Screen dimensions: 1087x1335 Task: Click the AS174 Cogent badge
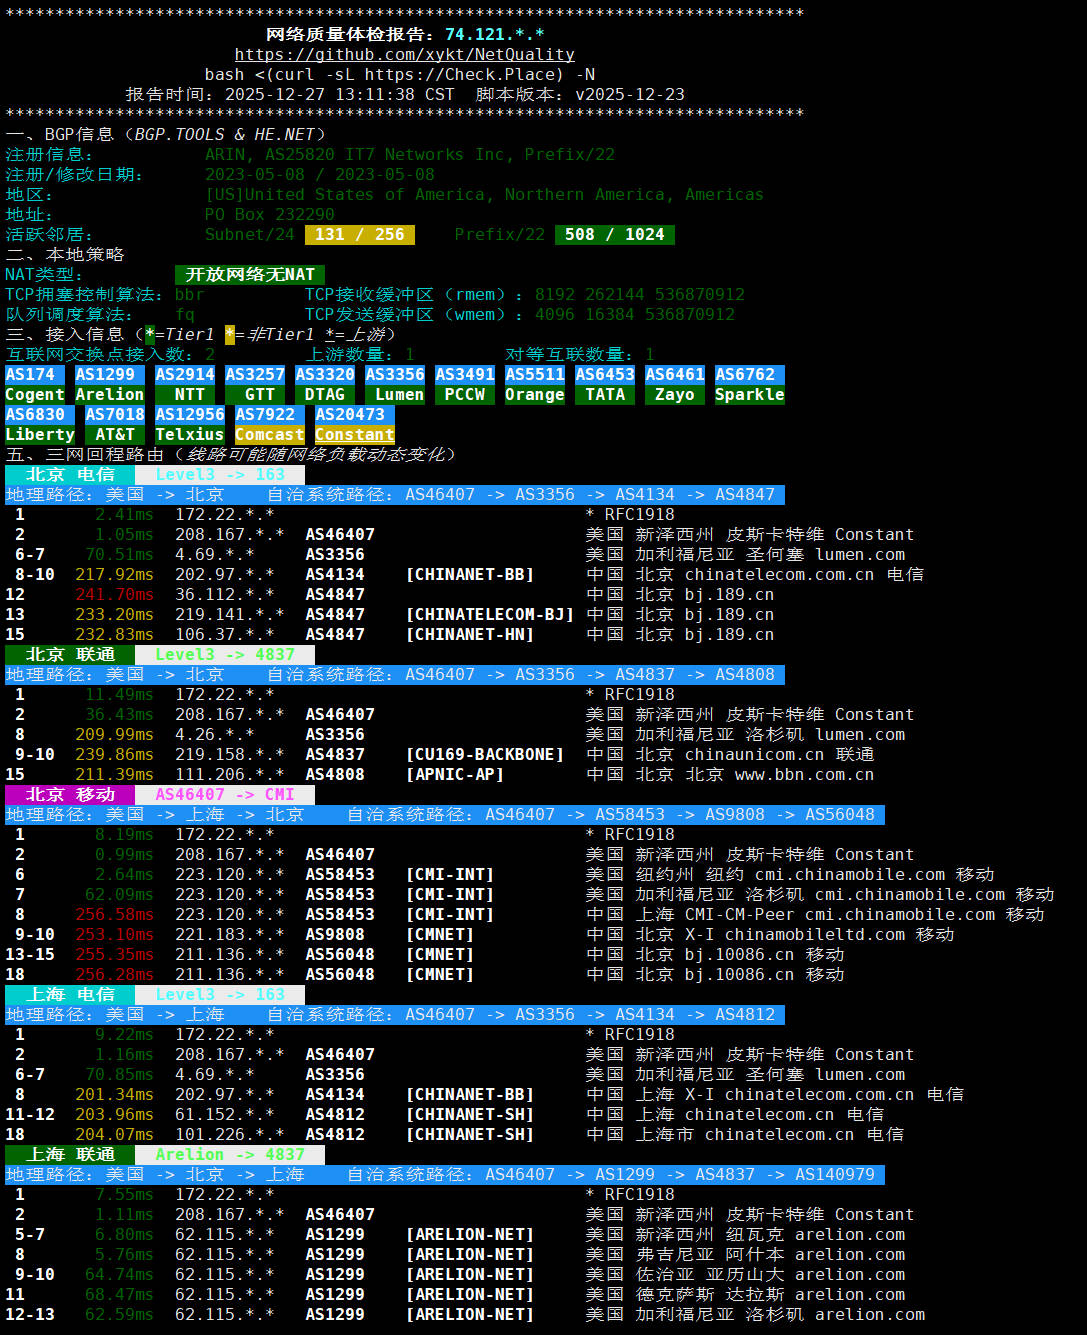(x=34, y=385)
